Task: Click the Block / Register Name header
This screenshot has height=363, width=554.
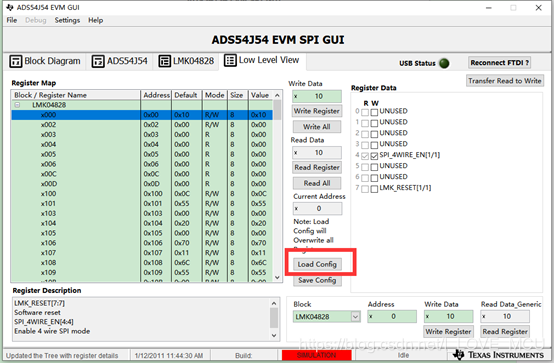Action: (x=76, y=95)
